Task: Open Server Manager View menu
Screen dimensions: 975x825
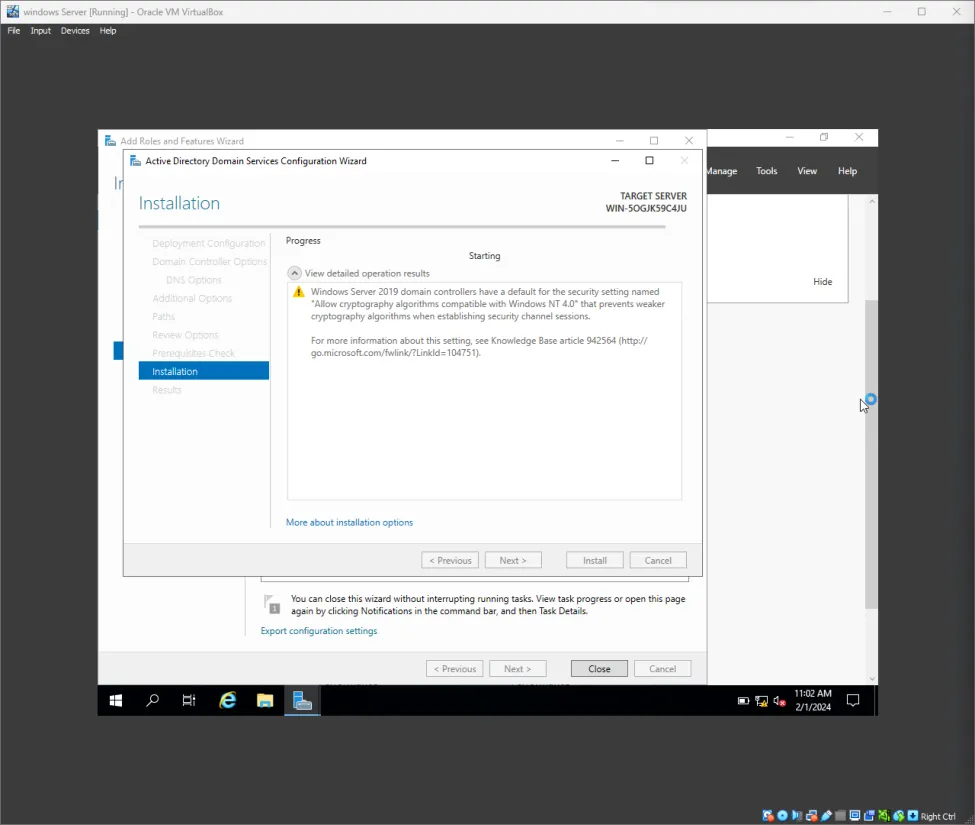Action: [x=807, y=171]
